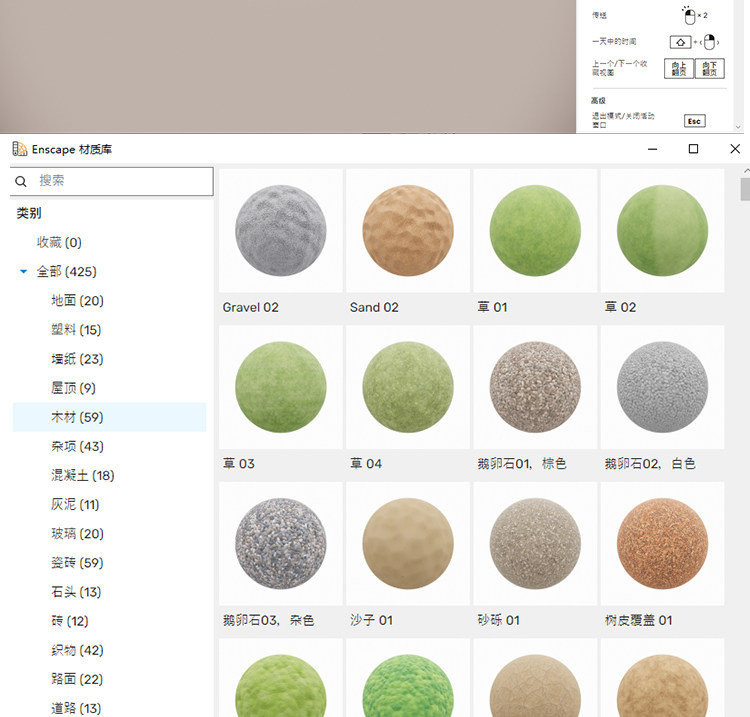This screenshot has width=750, height=717.
Task: Click the 向上翻页 page-up key icon
Action: (x=679, y=68)
